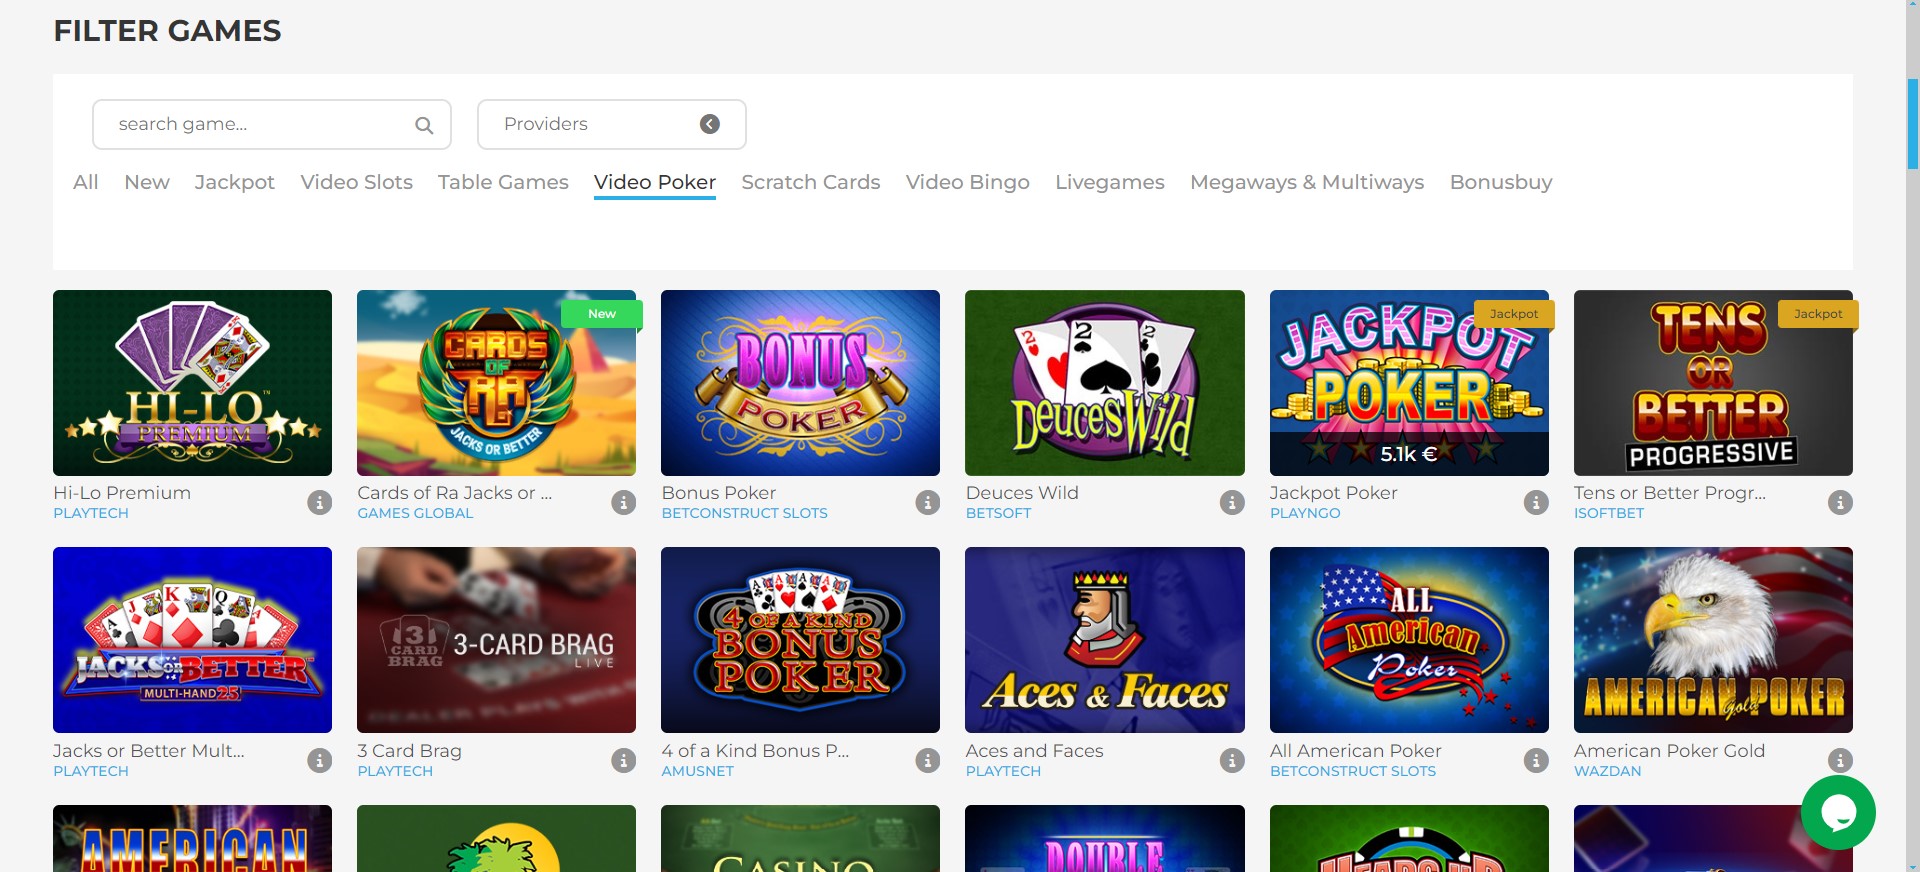
Task: Launch the American Poker Gold thumbnail
Action: 1713,640
